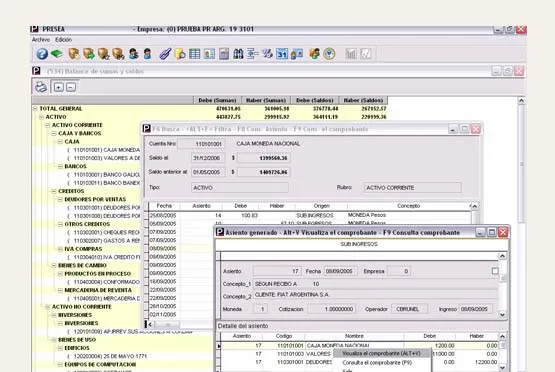Collapse the ACTIVO CORRIENTE node
The image size is (555, 372).
tap(47, 125)
